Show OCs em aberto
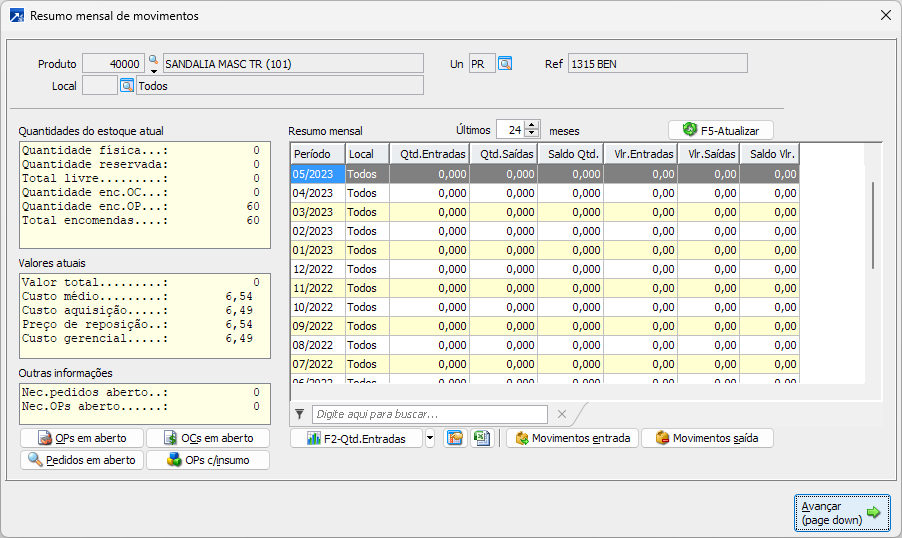Screen dimensions: 902x538 (x=207, y=438)
